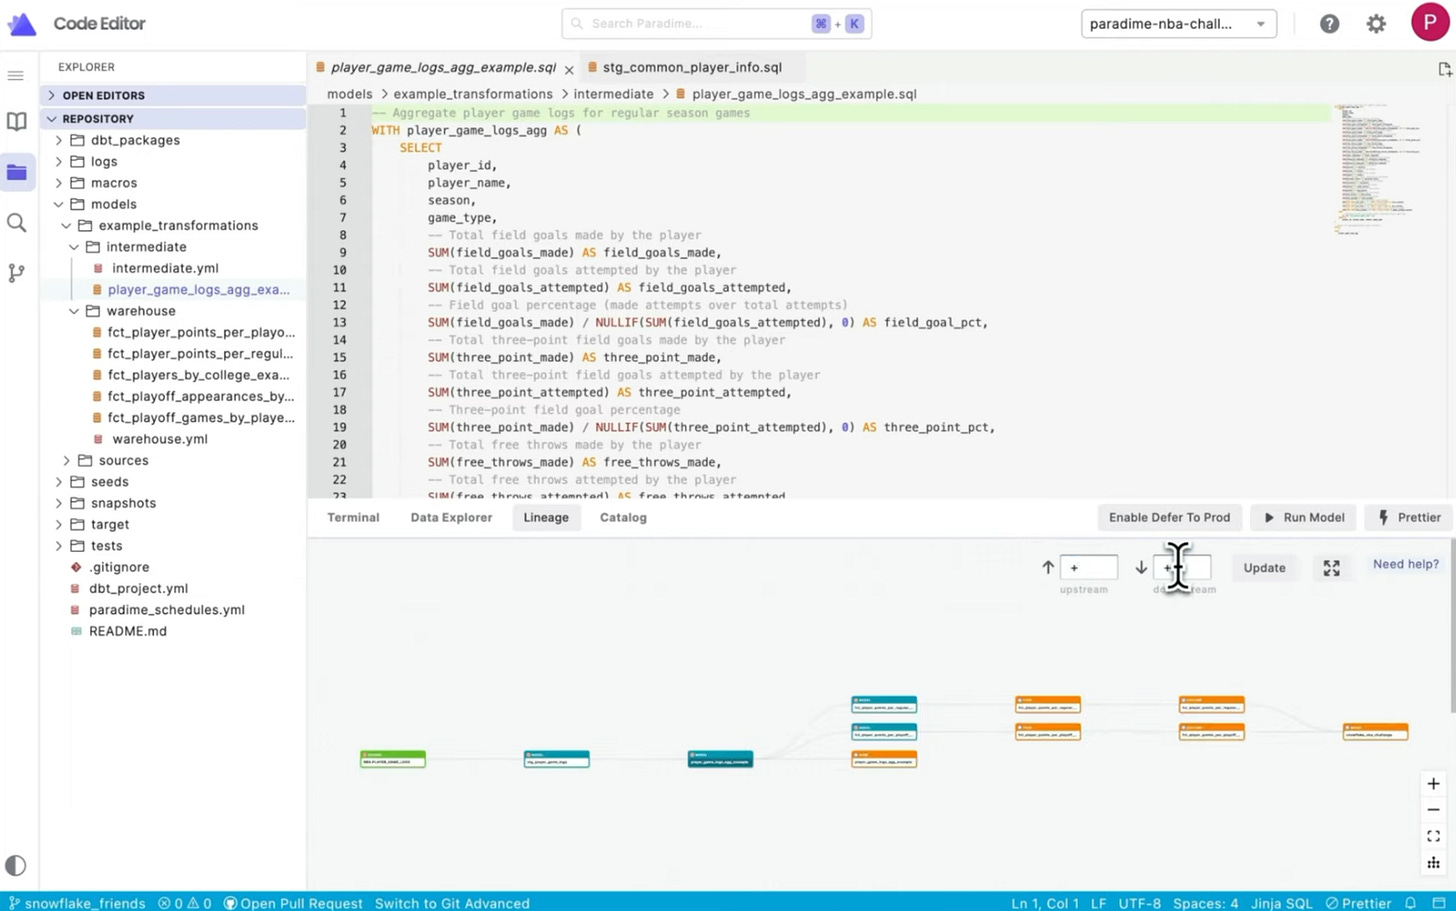Image resolution: width=1456 pixels, height=911 pixels.
Task: Fit lineage graph to view icon
Action: click(x=1433, y=836)
